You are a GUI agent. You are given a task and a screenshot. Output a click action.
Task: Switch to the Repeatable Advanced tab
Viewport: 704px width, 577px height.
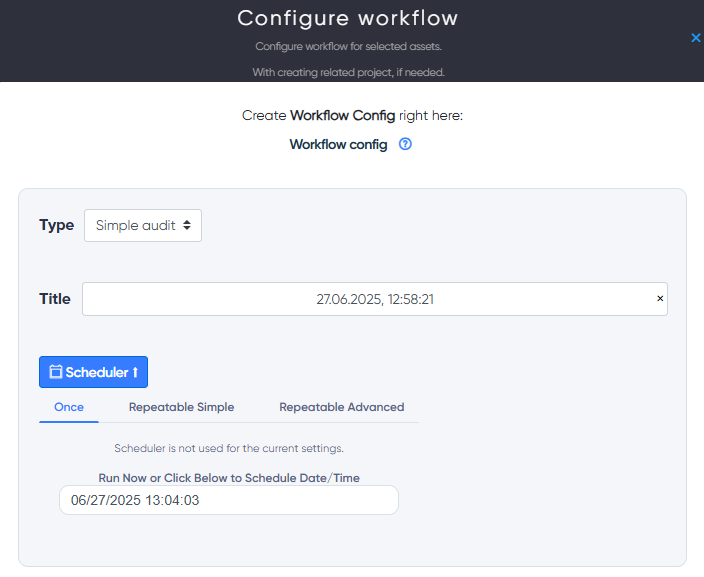tap(342, 407)
